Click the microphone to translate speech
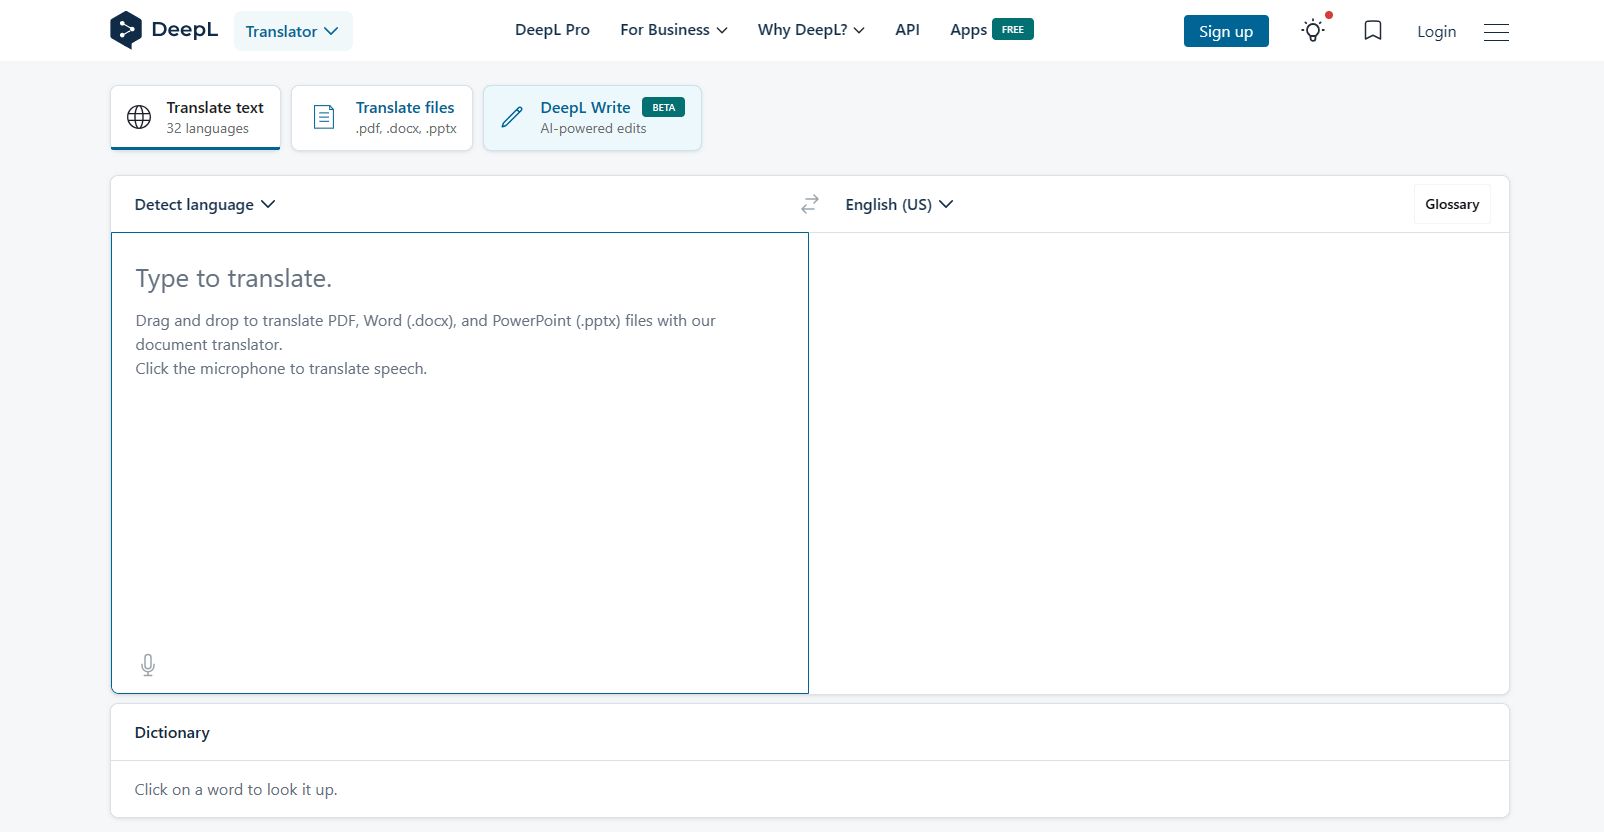This screenshot has height=832, width=1604. coord(148,665)
